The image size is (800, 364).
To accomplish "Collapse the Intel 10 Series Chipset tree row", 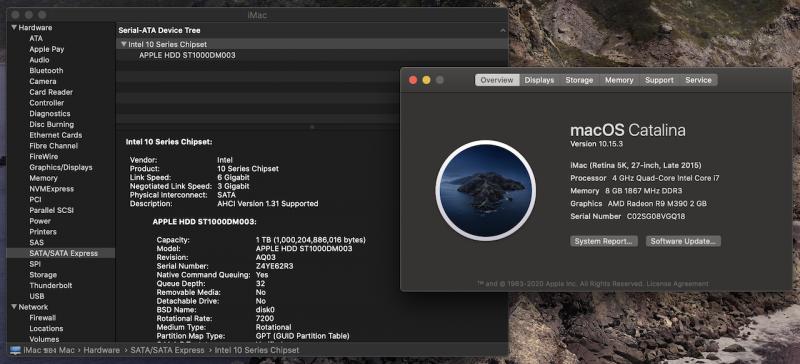I will click(x=123, y=44).
